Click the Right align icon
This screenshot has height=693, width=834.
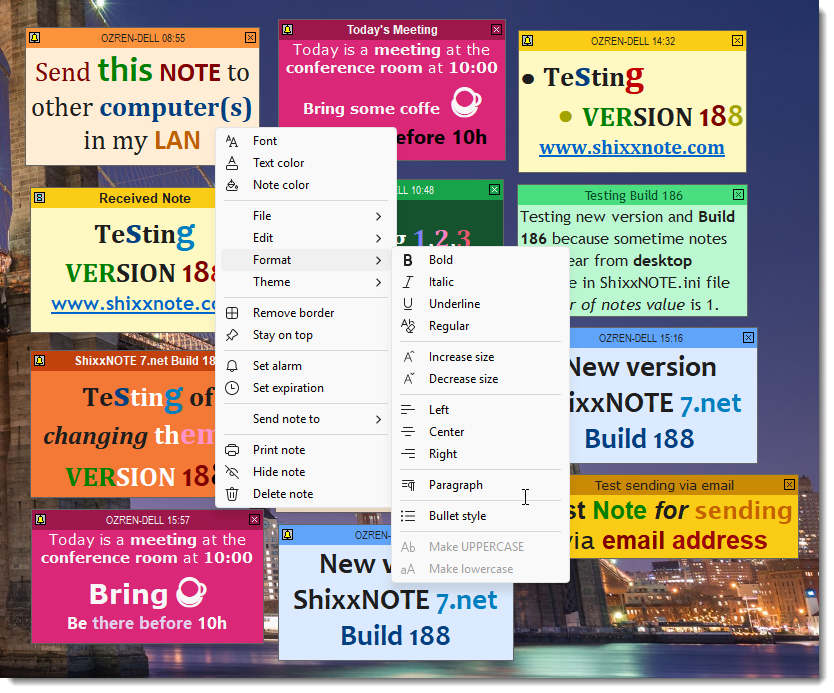[408, 454]
